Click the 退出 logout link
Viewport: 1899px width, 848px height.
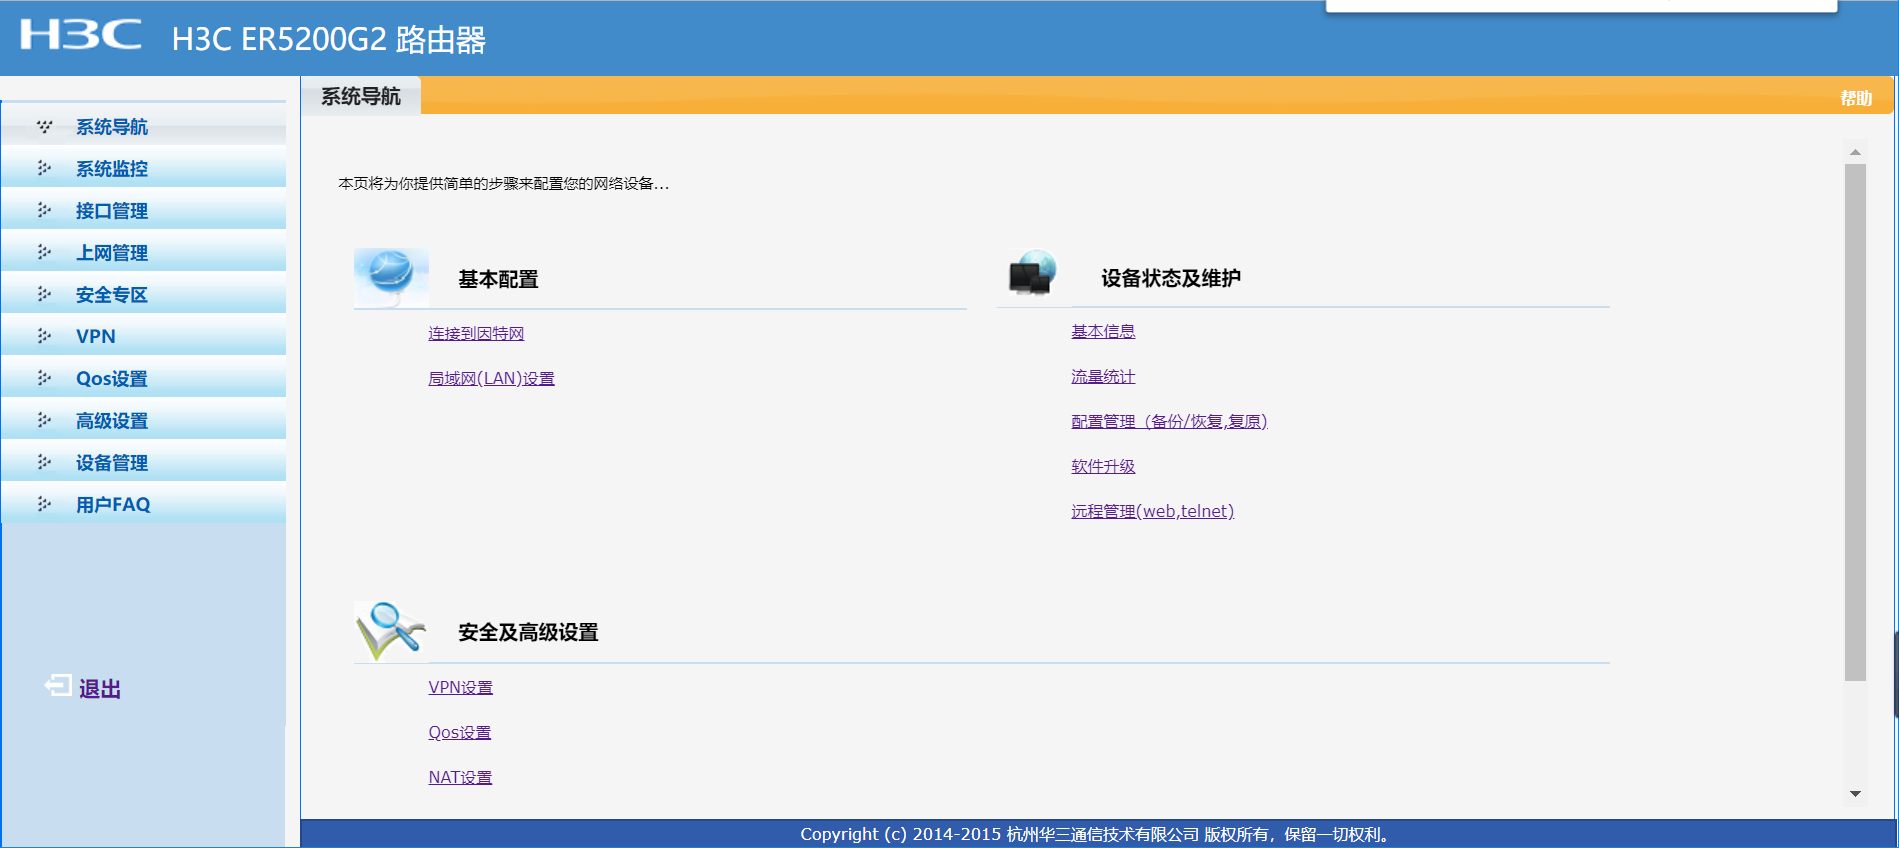[100, 689]
